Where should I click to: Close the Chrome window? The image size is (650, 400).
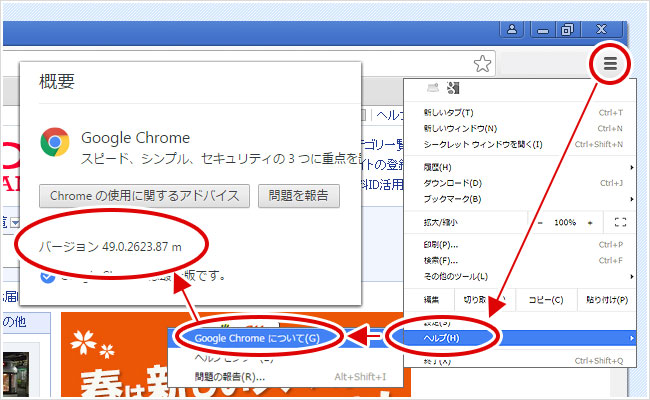point(601,29)
